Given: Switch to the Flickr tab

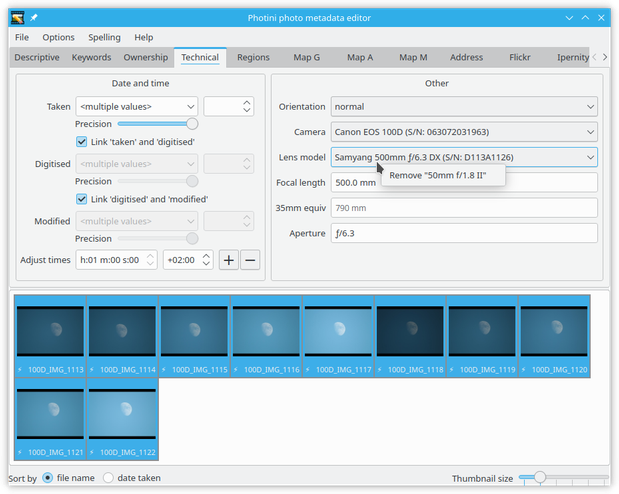Looking at the screenshot, I should [520, 57].
